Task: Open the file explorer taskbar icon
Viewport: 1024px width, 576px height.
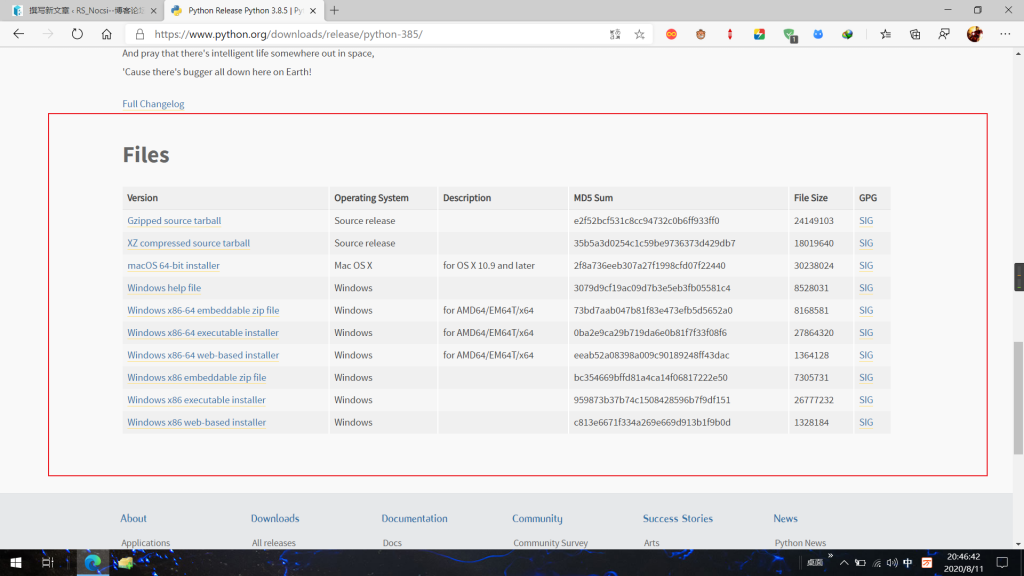Action: click(125, 562)
